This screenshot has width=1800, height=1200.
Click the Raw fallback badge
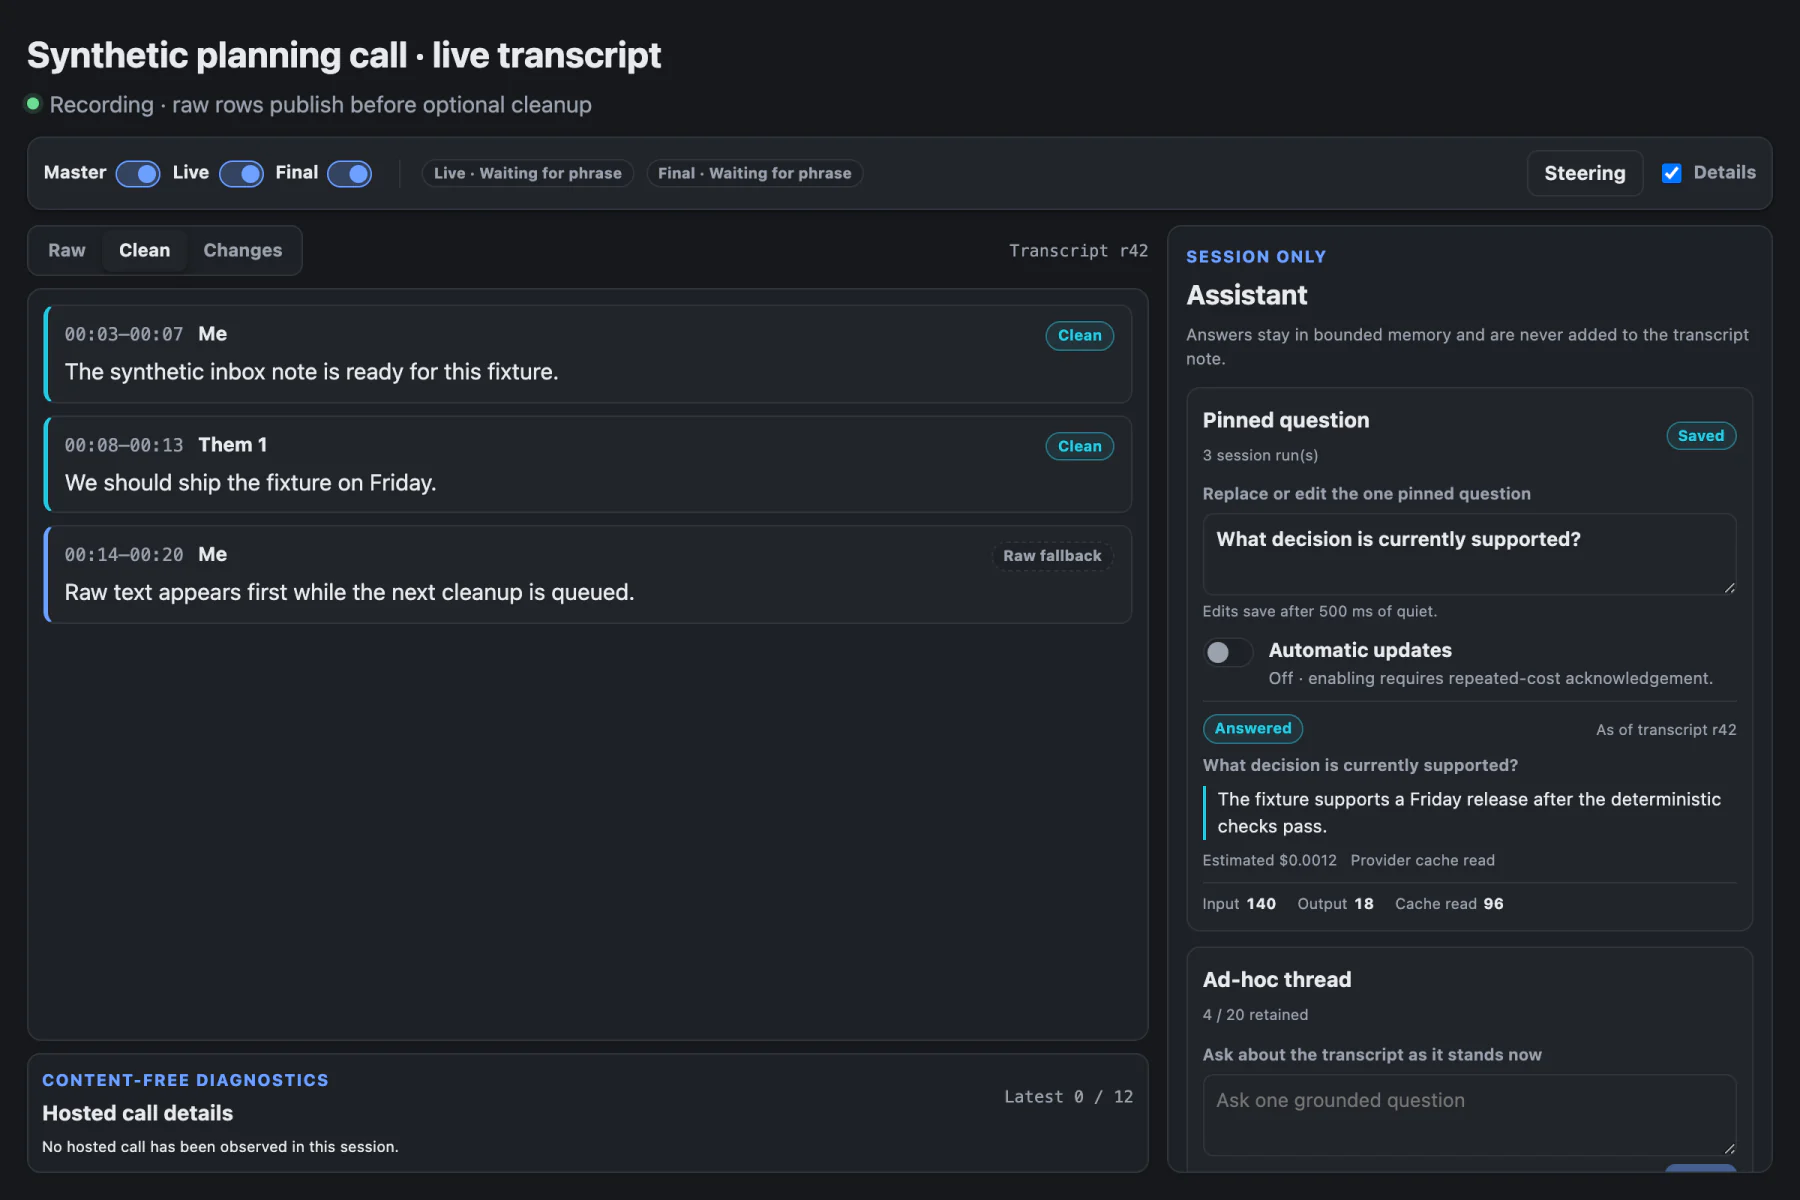[1052, 556]
